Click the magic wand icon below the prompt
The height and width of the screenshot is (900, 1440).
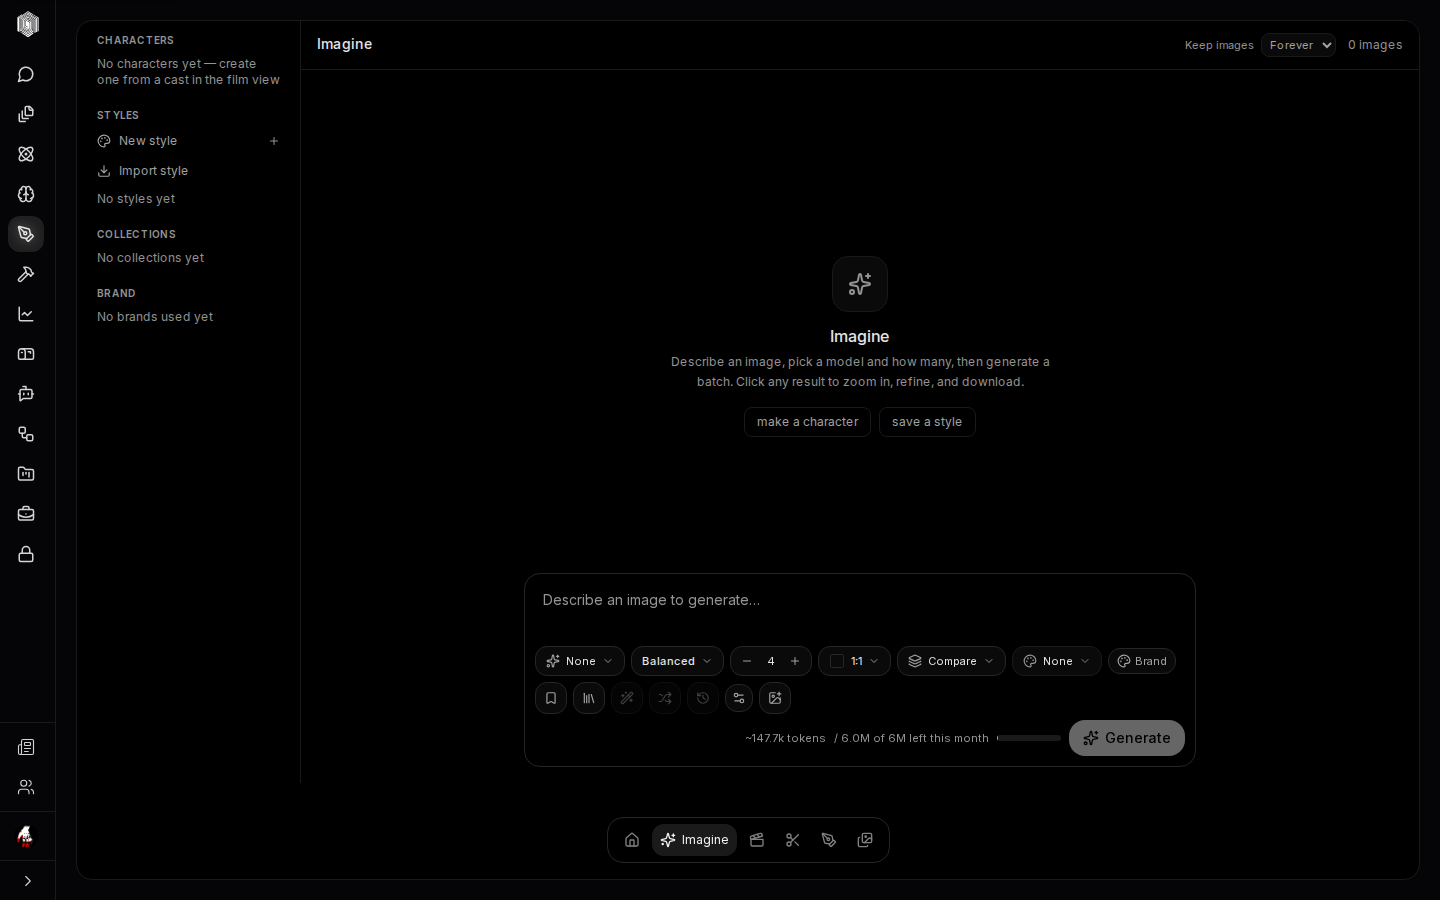pyautogui.click(x=627, y=698)
